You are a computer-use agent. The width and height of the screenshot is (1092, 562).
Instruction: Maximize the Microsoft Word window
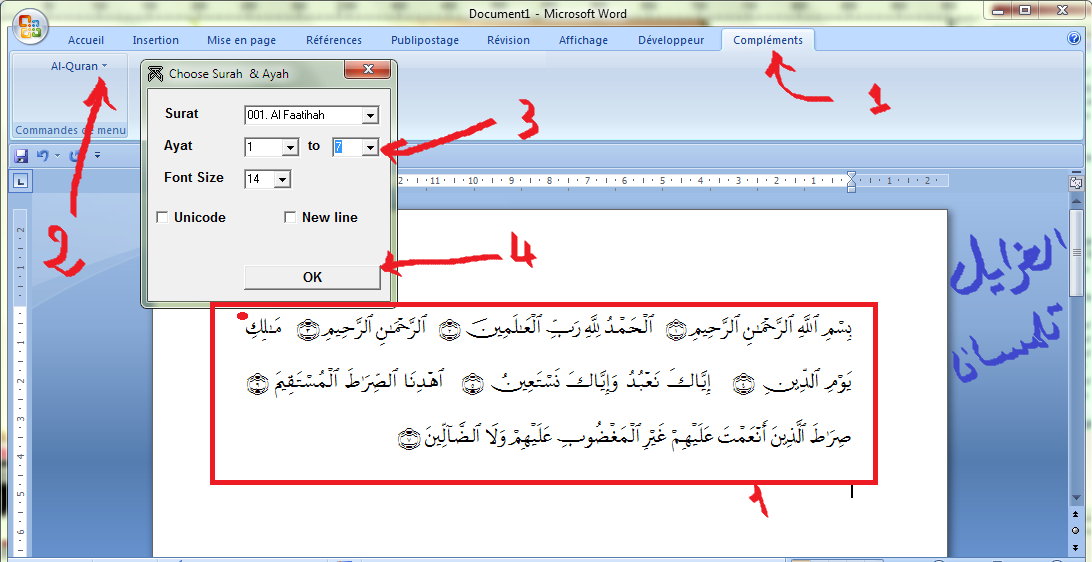pos(1024,10)
